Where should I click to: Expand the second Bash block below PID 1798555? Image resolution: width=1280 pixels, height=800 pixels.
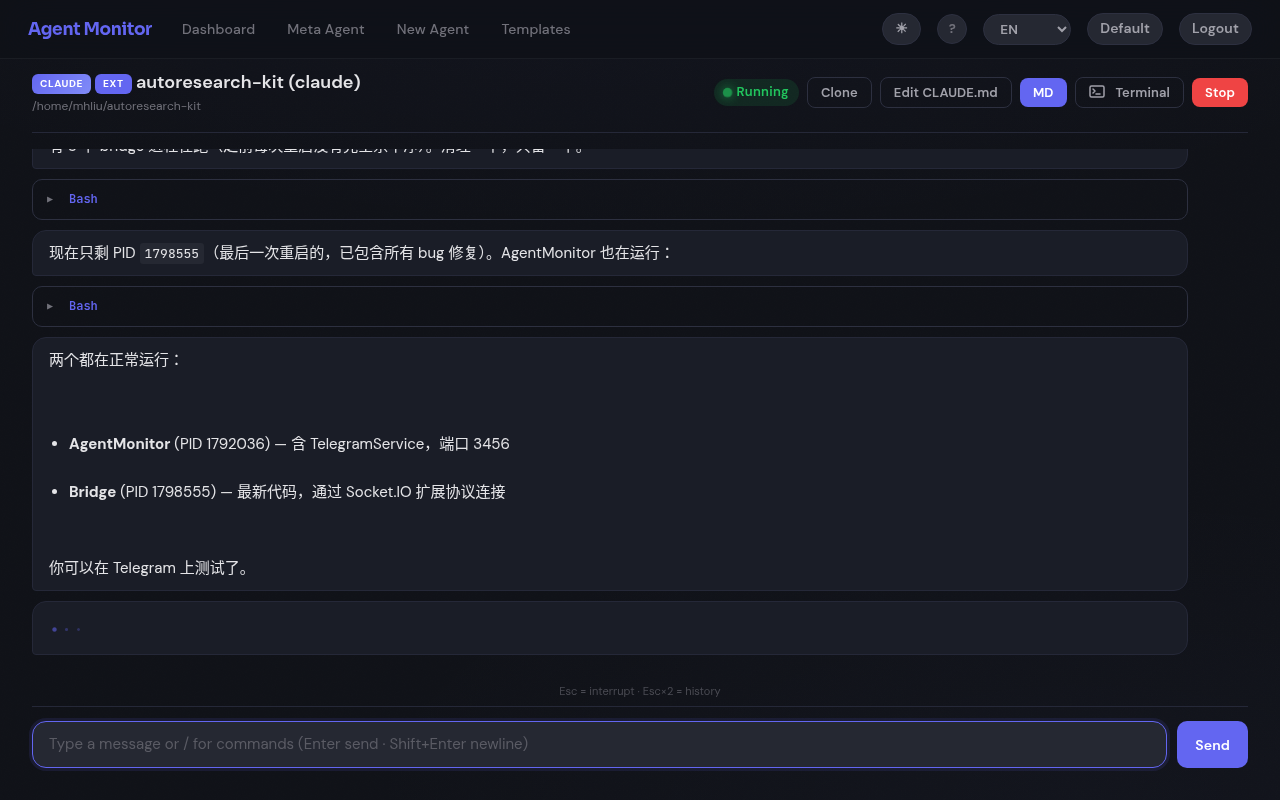point(609,306)
